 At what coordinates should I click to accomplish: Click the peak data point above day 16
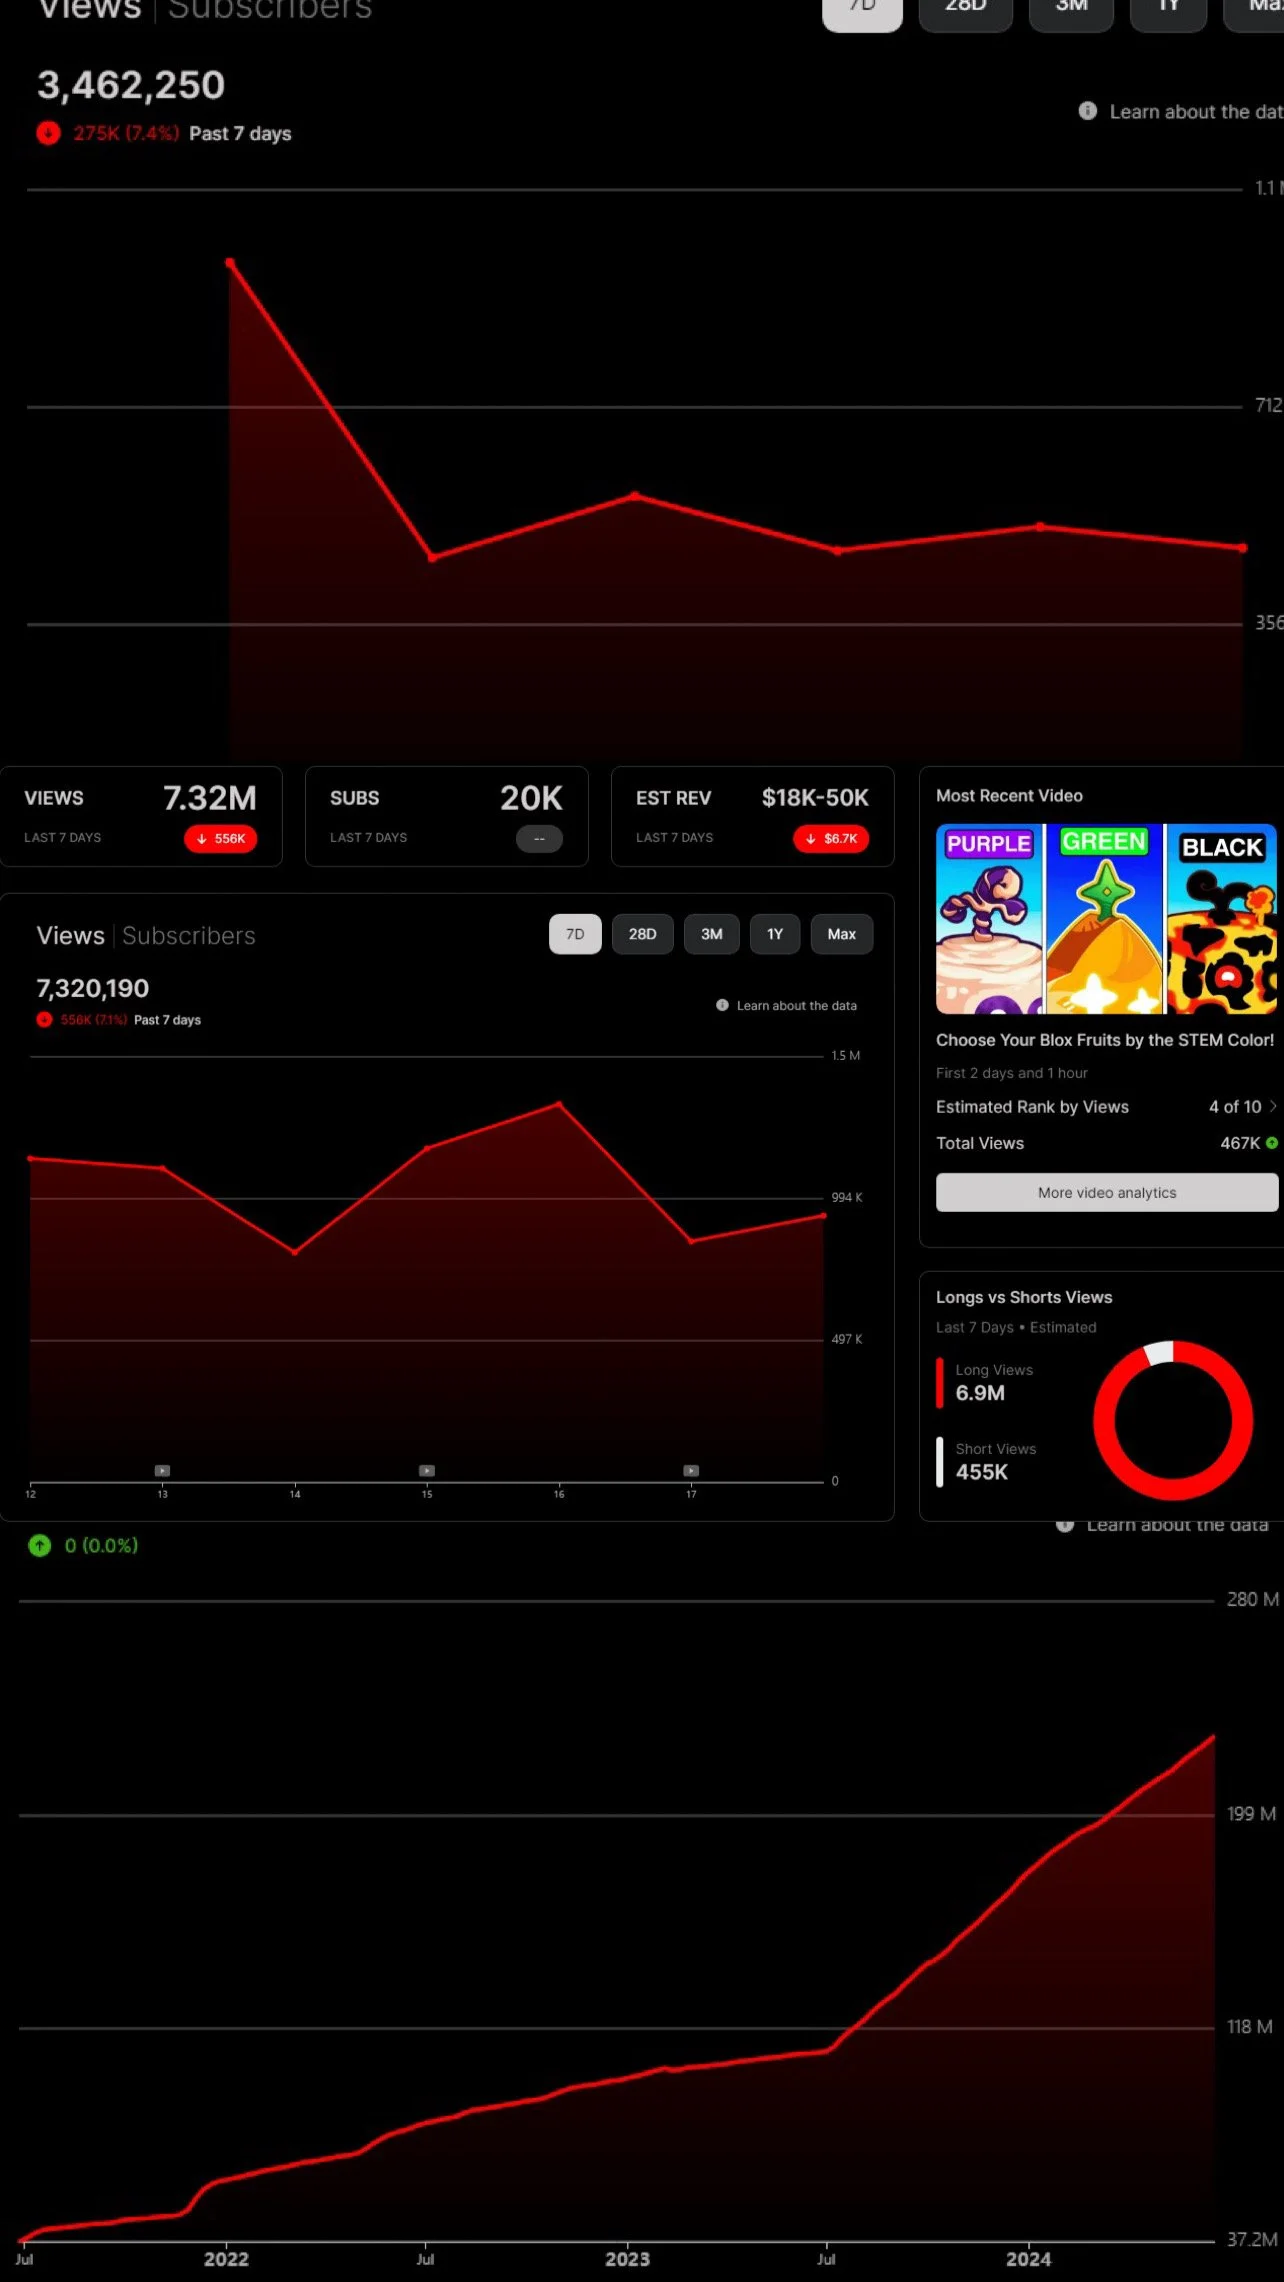point(559,1104)
